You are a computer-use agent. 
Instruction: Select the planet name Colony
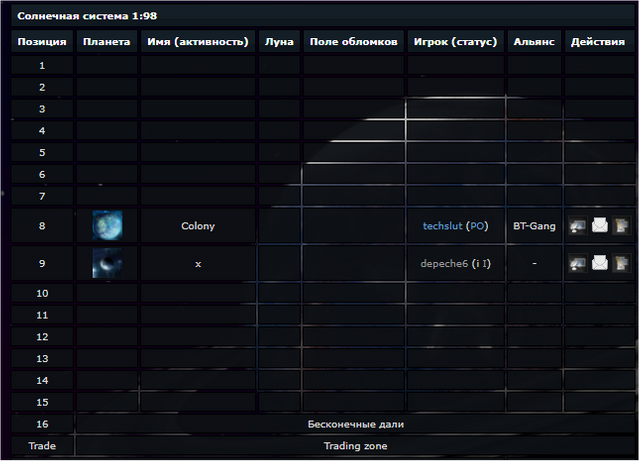(198, 226)
